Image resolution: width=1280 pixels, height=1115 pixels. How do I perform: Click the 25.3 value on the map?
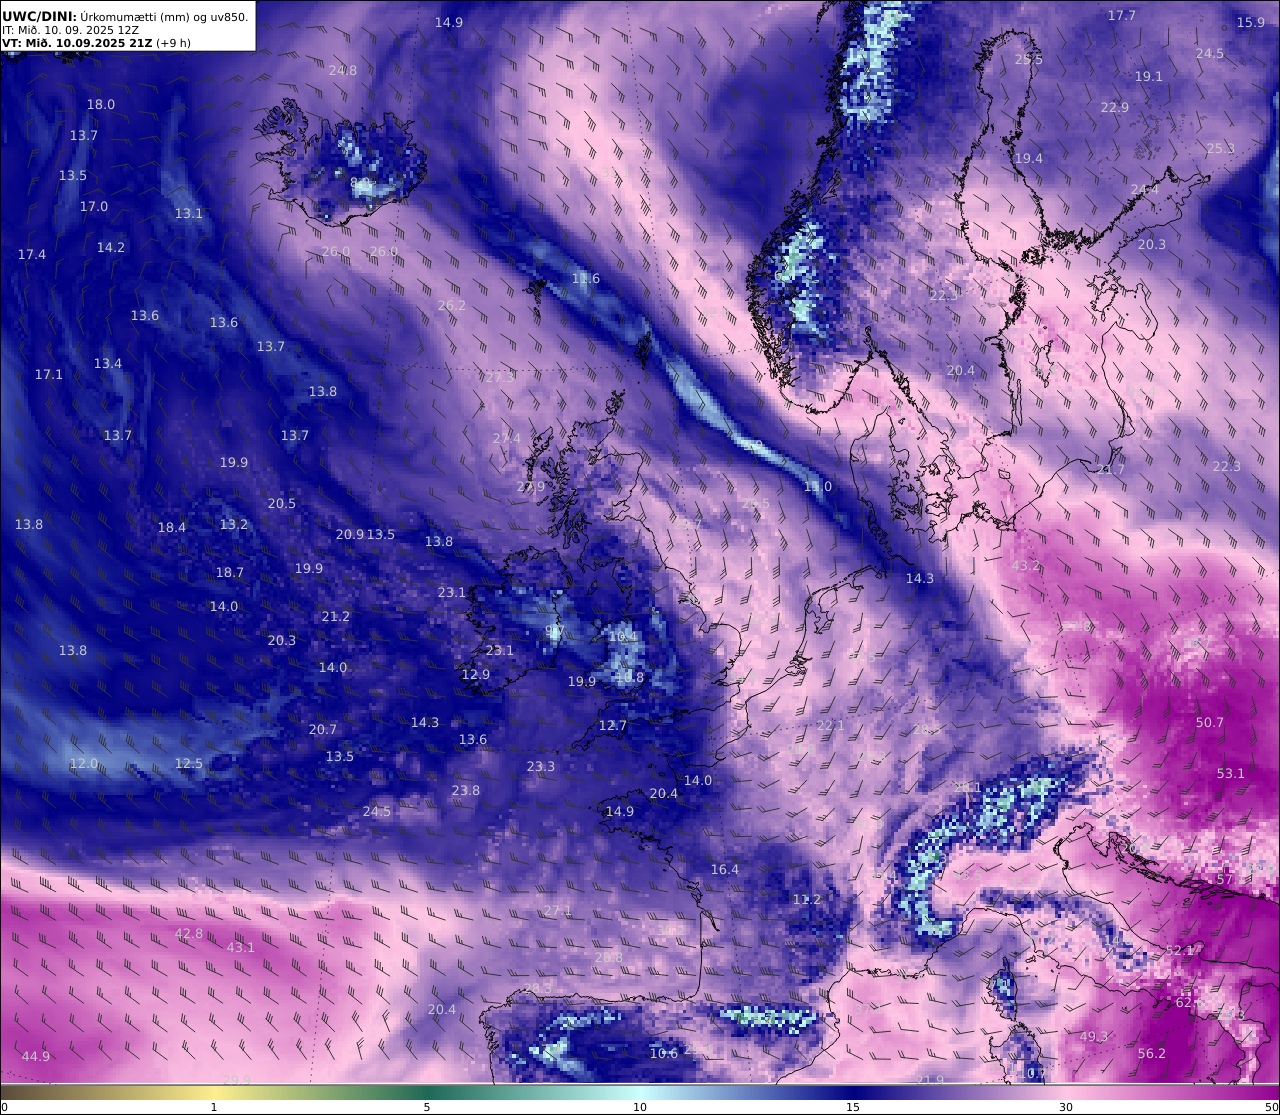pos(1221,149)
